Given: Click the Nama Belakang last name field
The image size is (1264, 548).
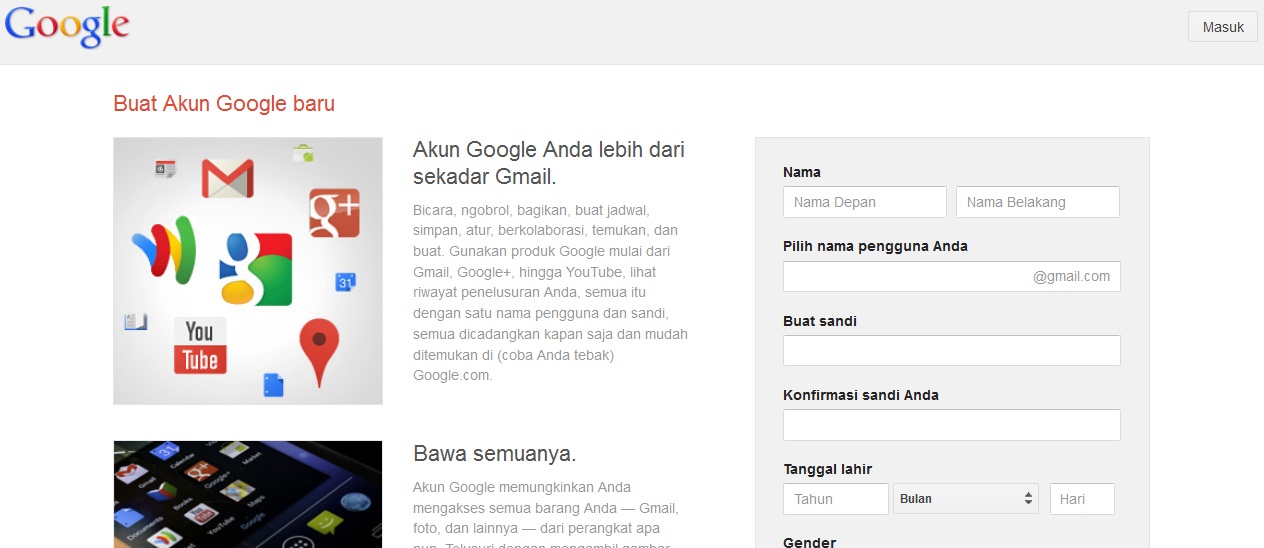Looking at the screenshot, I should click(x=1038, y=202).
